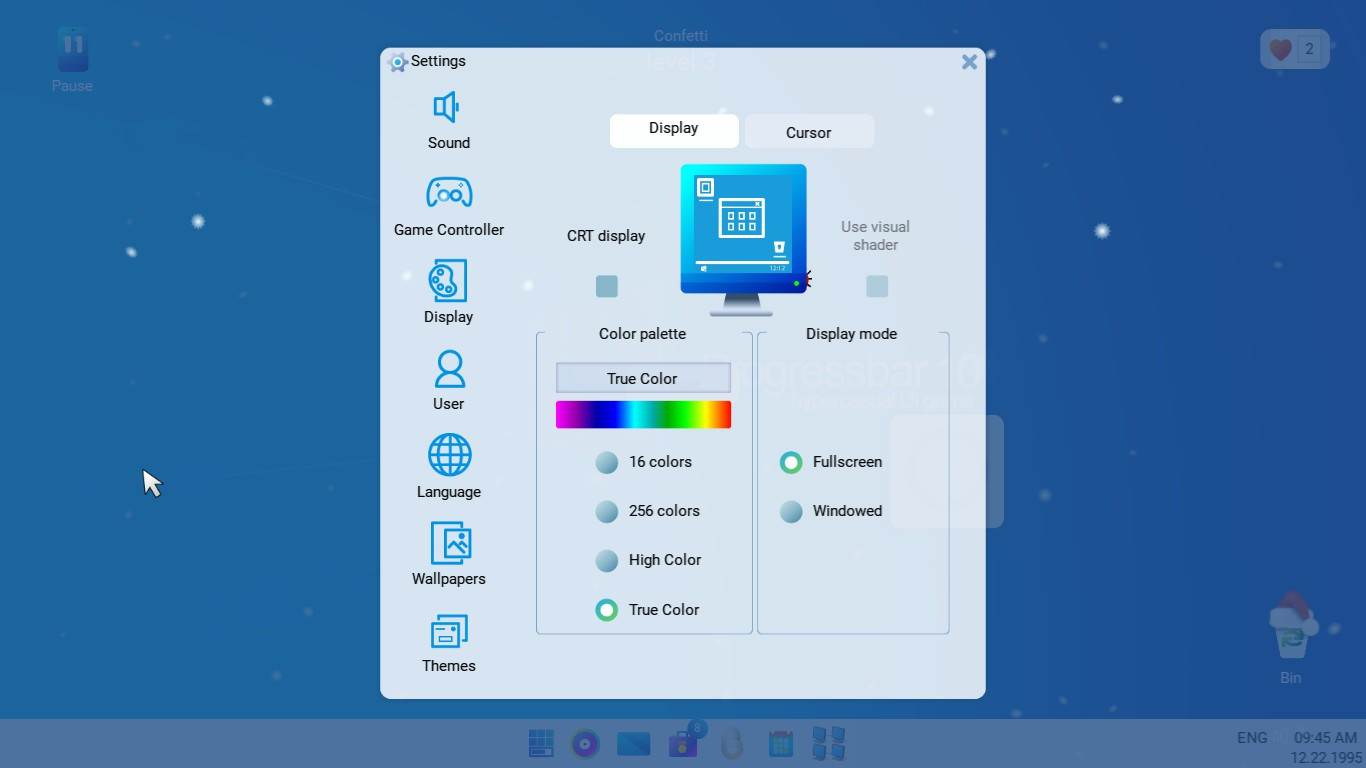Viewport: 1366px width, 768px height.
Task: Open the Wallpapers settings section
Action: coord(447,552)
